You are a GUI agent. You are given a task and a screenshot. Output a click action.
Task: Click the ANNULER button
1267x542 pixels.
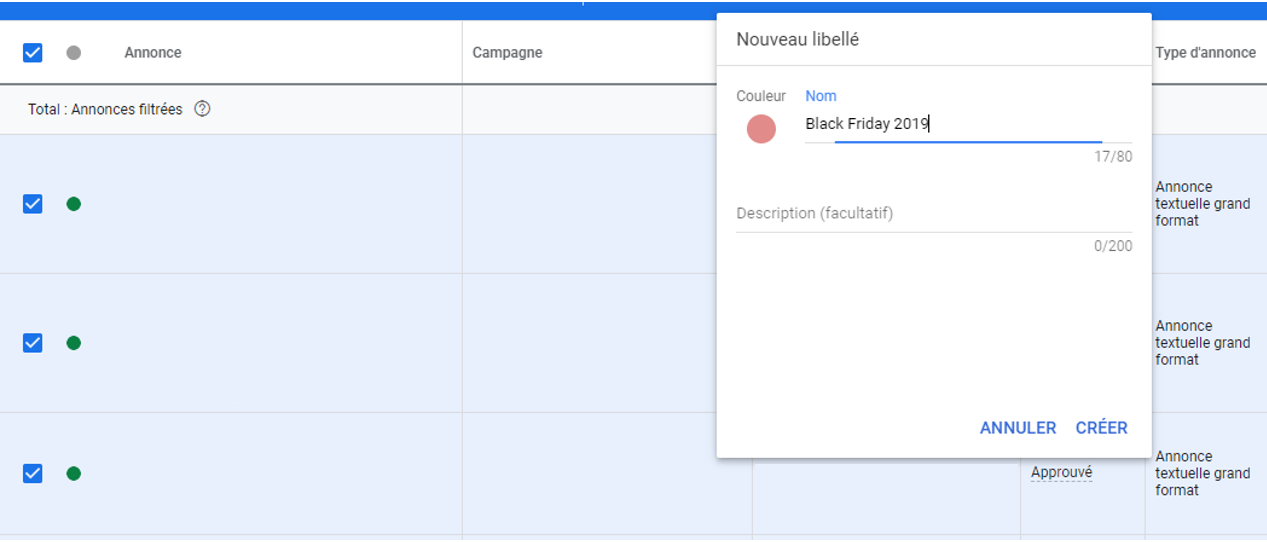pyautogui.click(x=1018, y=428)
